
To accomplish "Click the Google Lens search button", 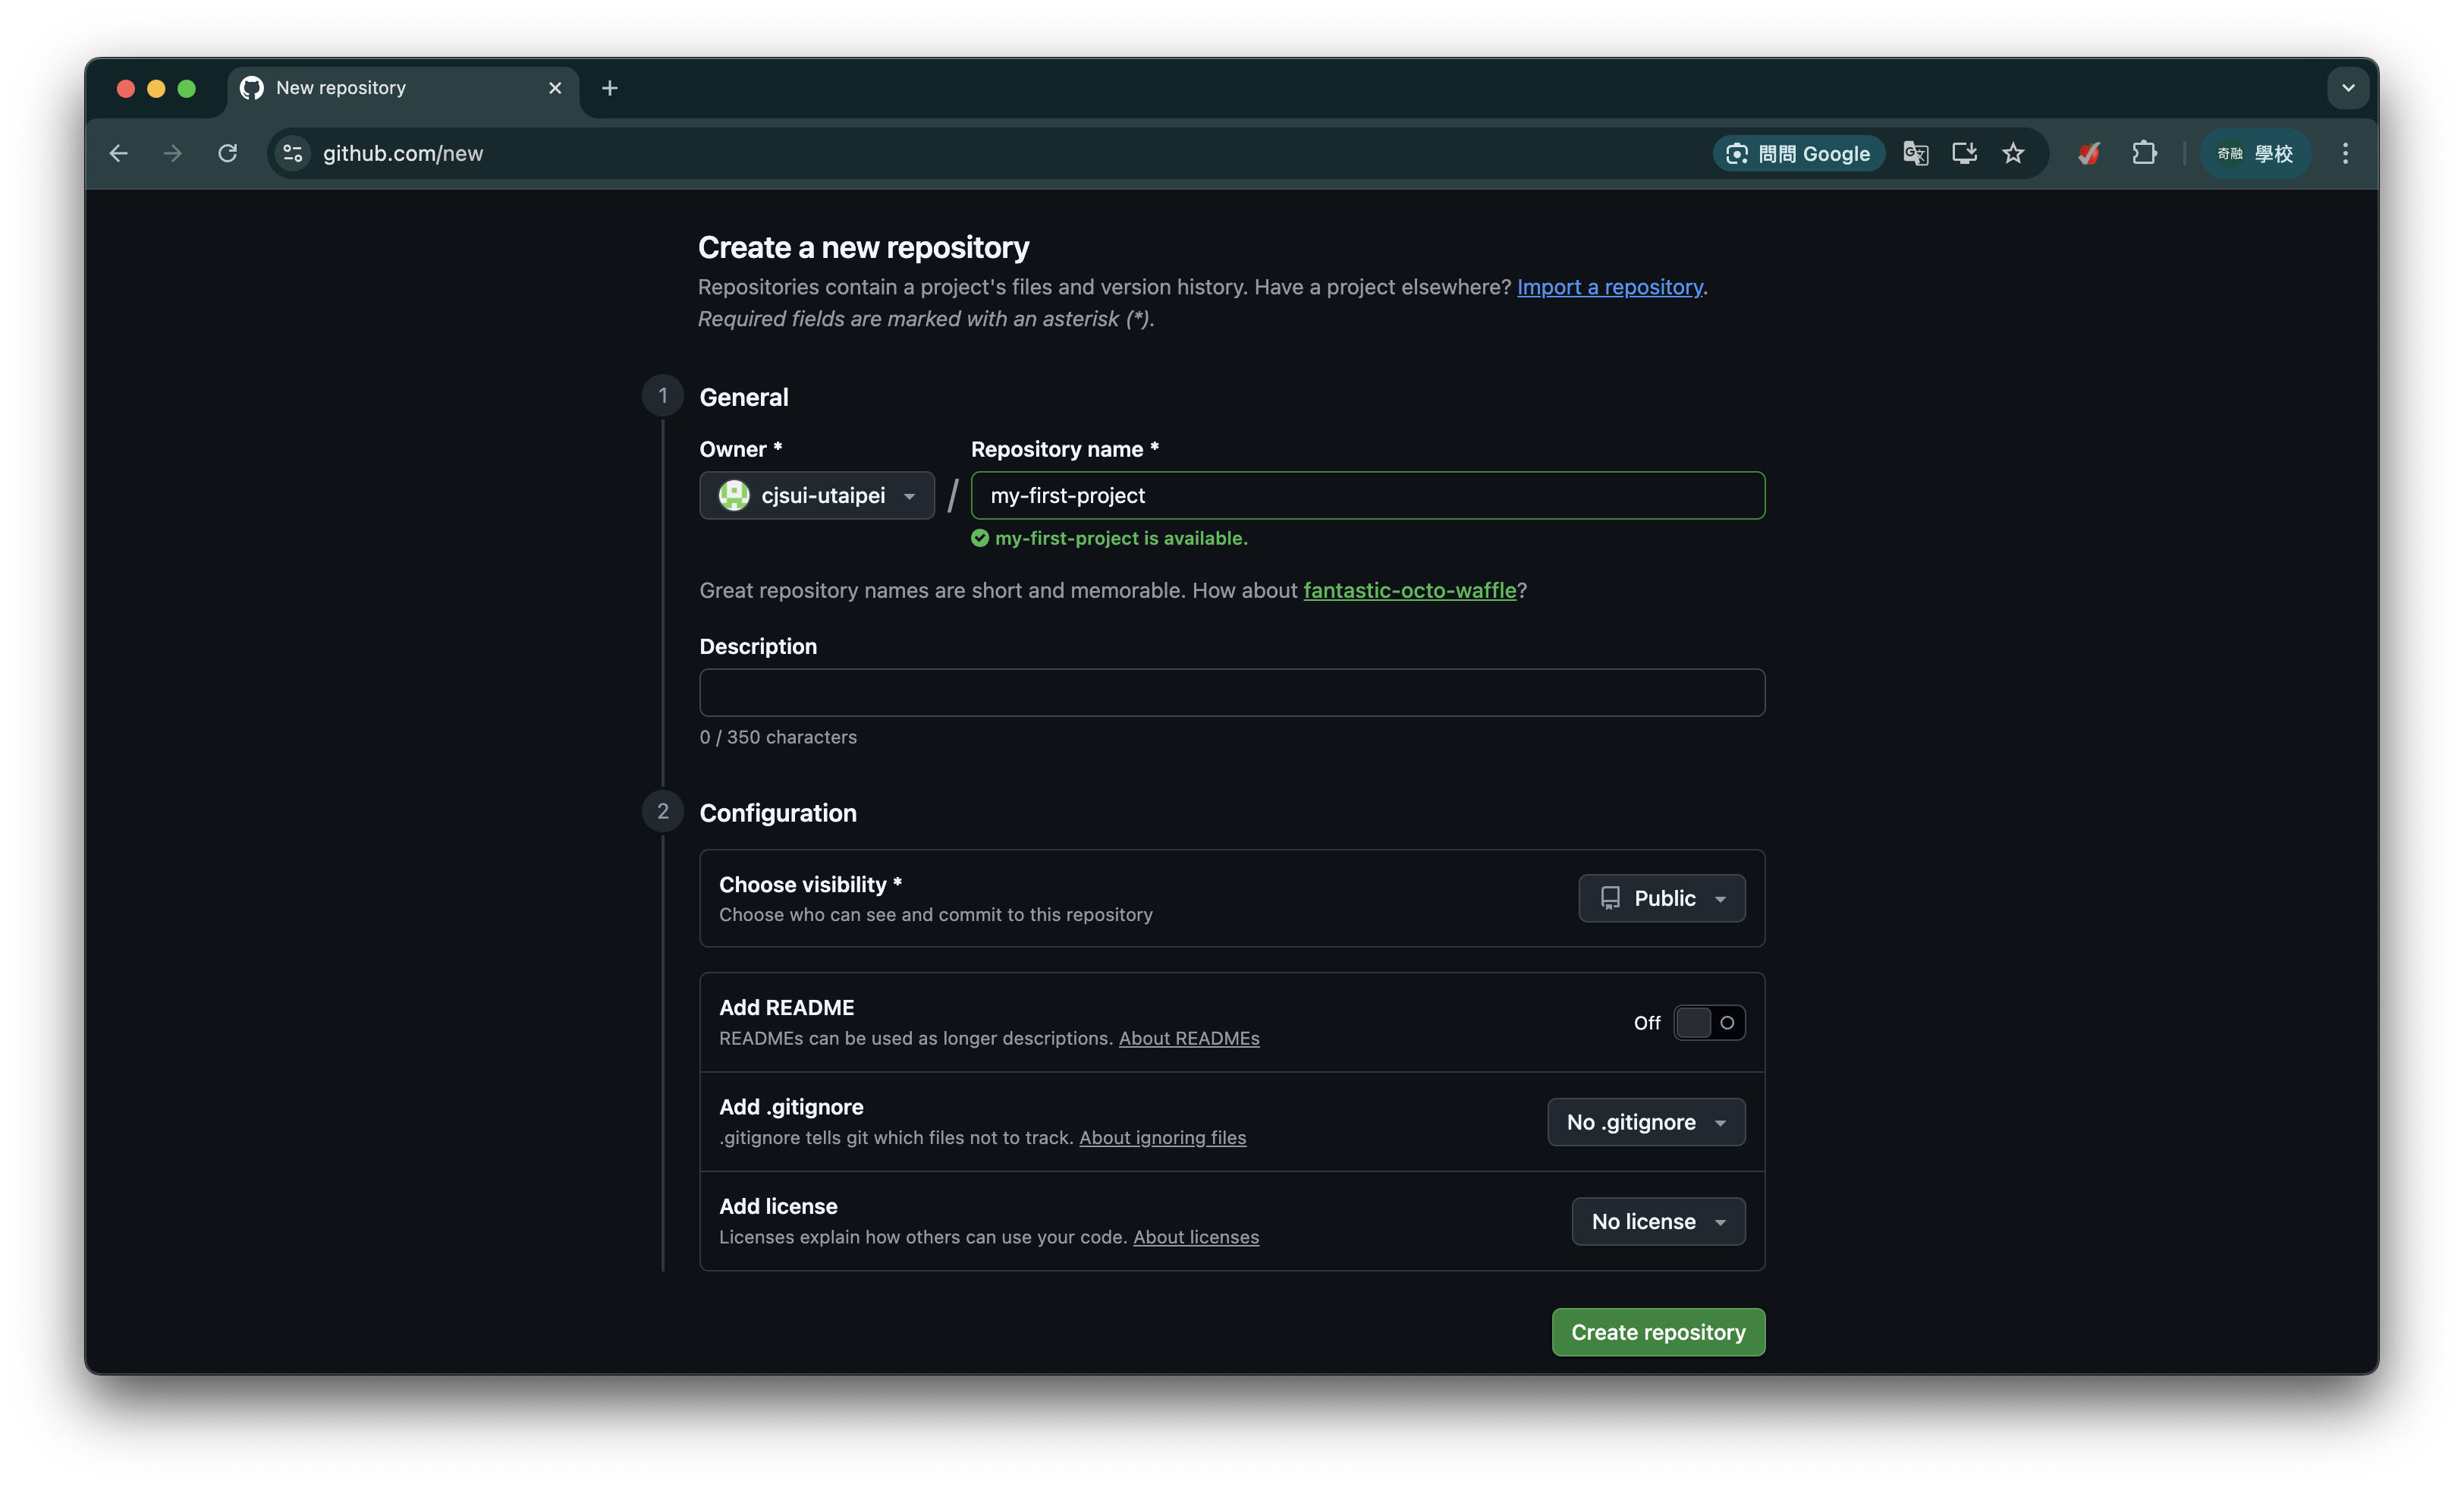I will coord(1798,153).
